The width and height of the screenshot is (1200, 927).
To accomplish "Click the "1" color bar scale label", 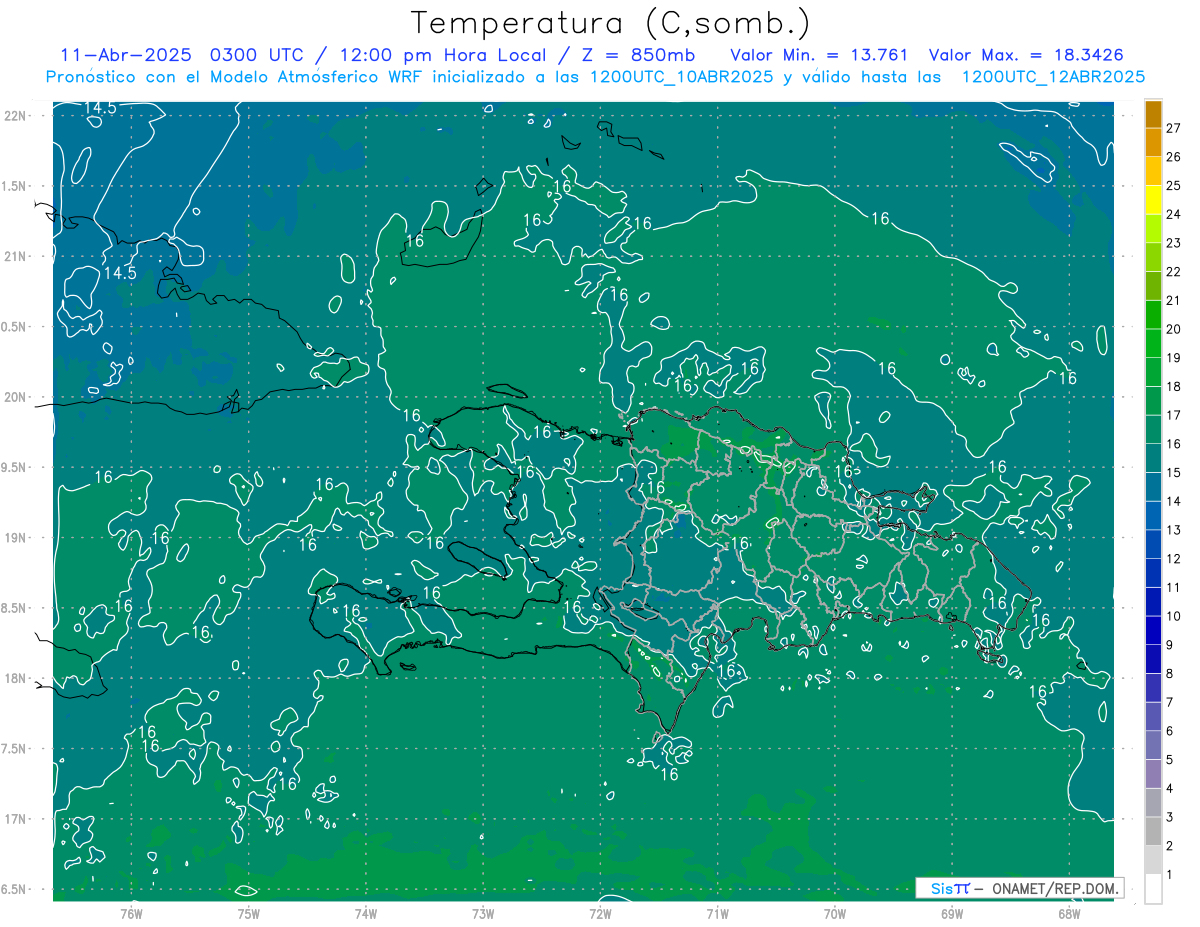I will tap(1170, 875).
